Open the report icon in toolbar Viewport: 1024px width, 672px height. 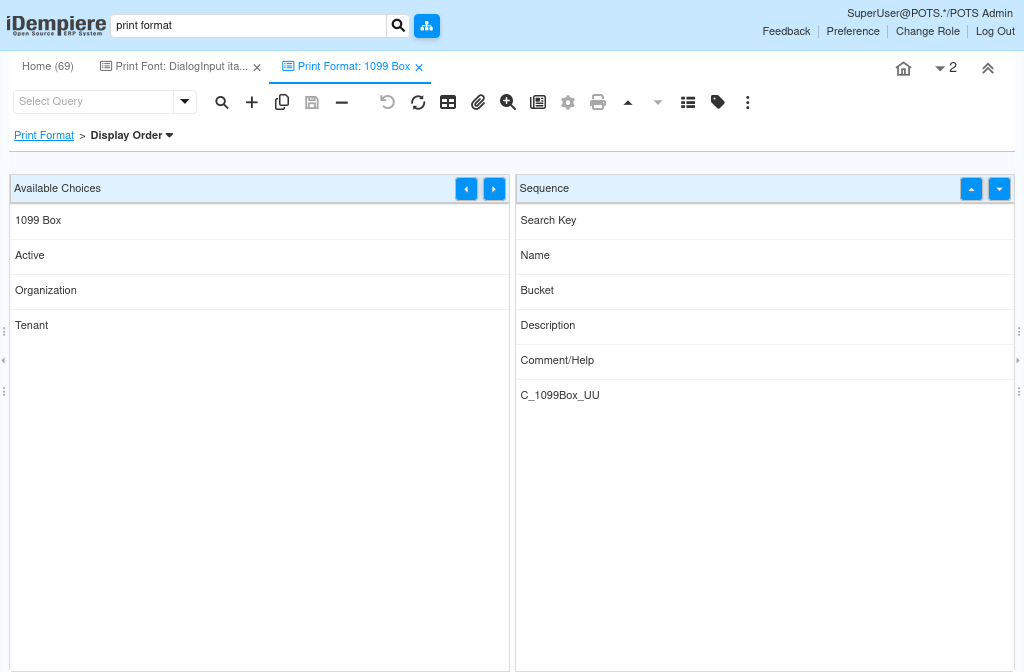[x=538, y=103]
